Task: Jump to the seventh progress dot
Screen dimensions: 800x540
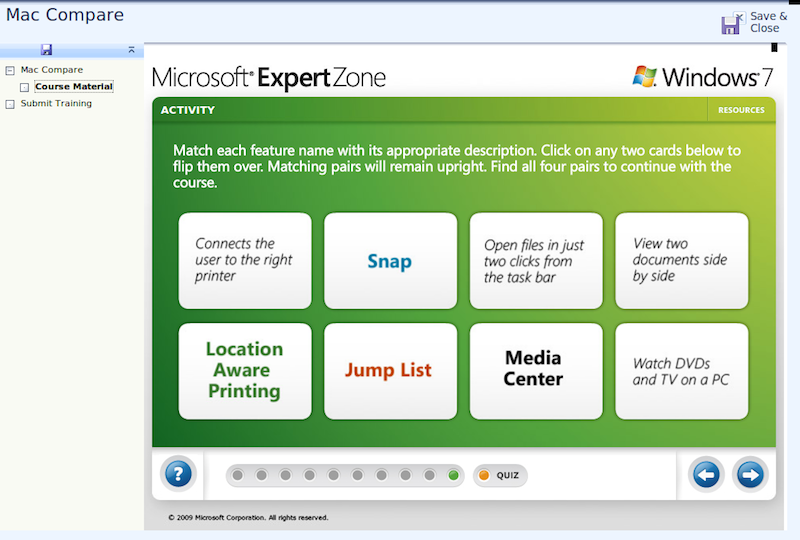Action: pos(381,475)
